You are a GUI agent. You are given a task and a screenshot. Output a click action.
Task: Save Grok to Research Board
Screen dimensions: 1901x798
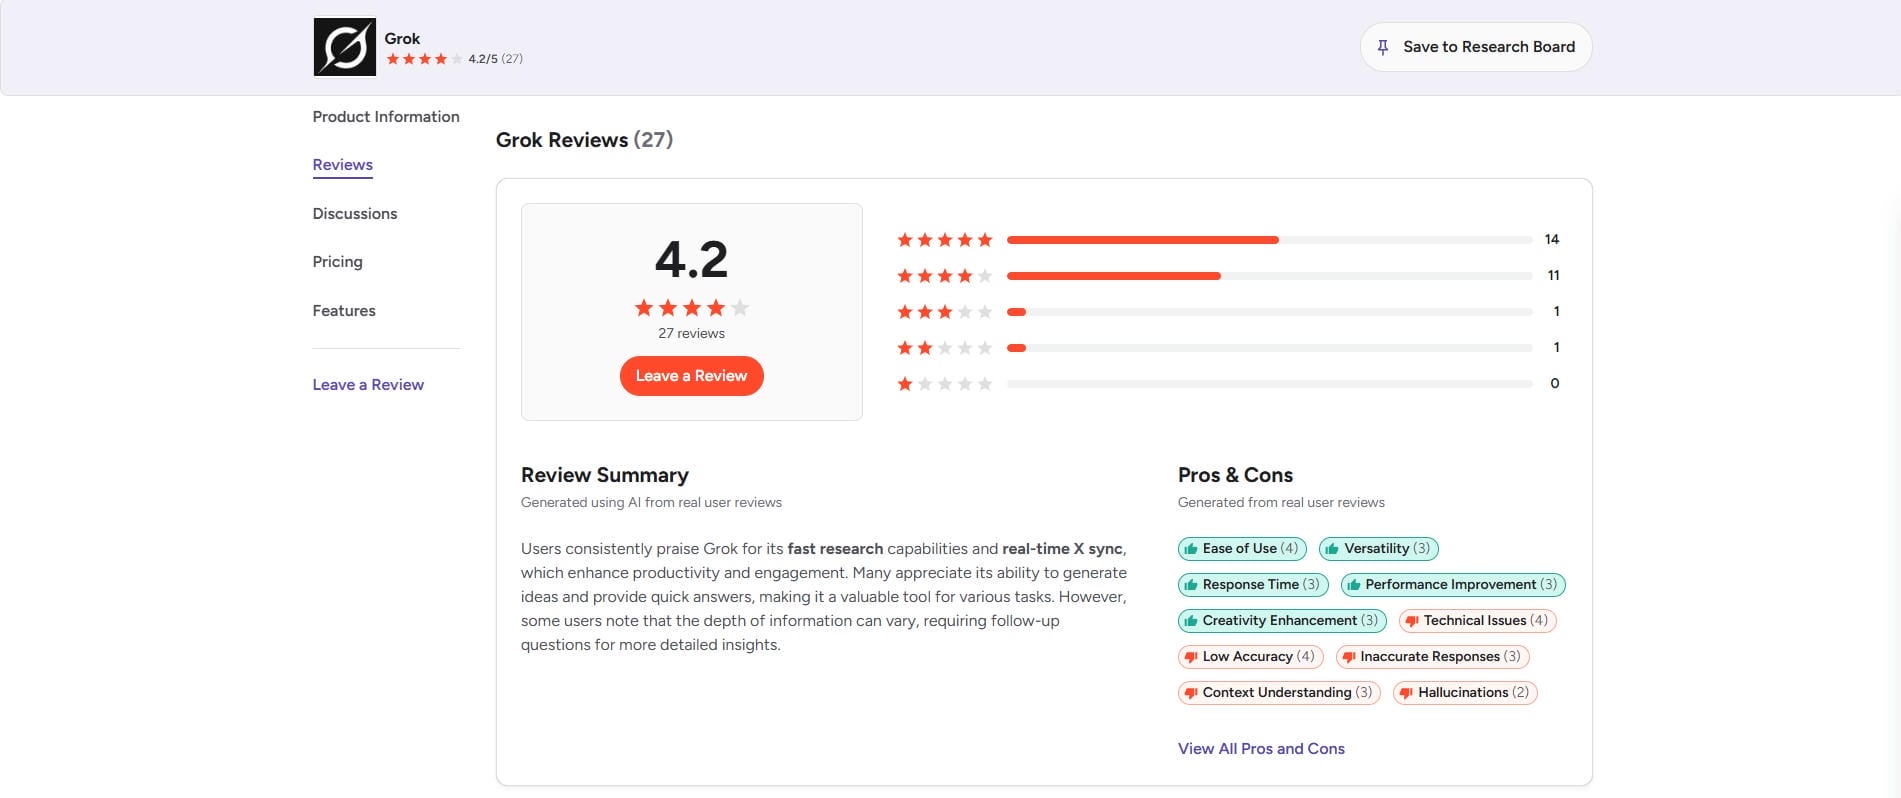click(x=1476, y=47)
